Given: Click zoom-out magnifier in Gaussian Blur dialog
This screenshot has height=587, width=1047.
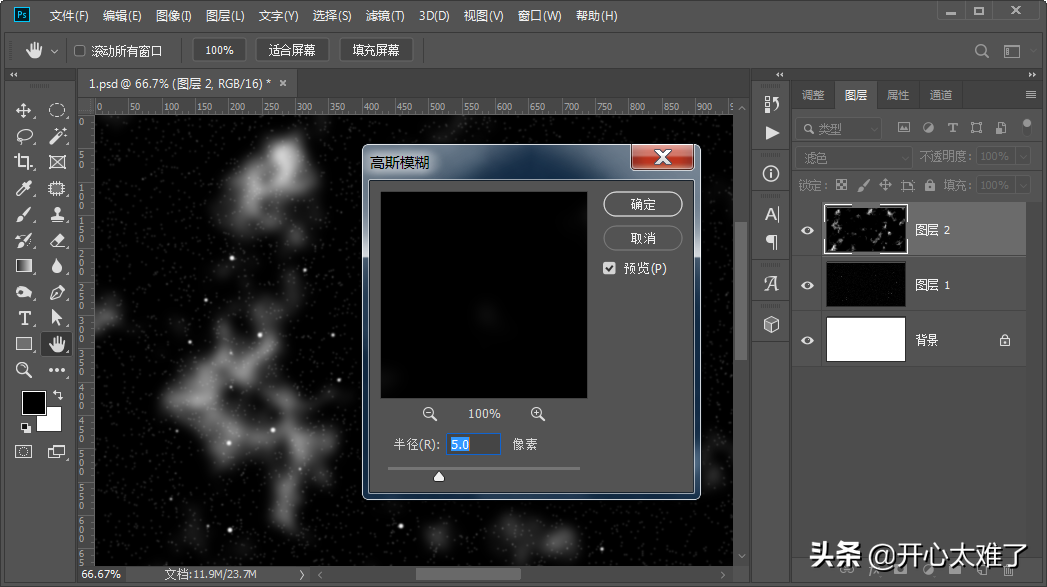Looking at the screenshot, I should (430, 414).
